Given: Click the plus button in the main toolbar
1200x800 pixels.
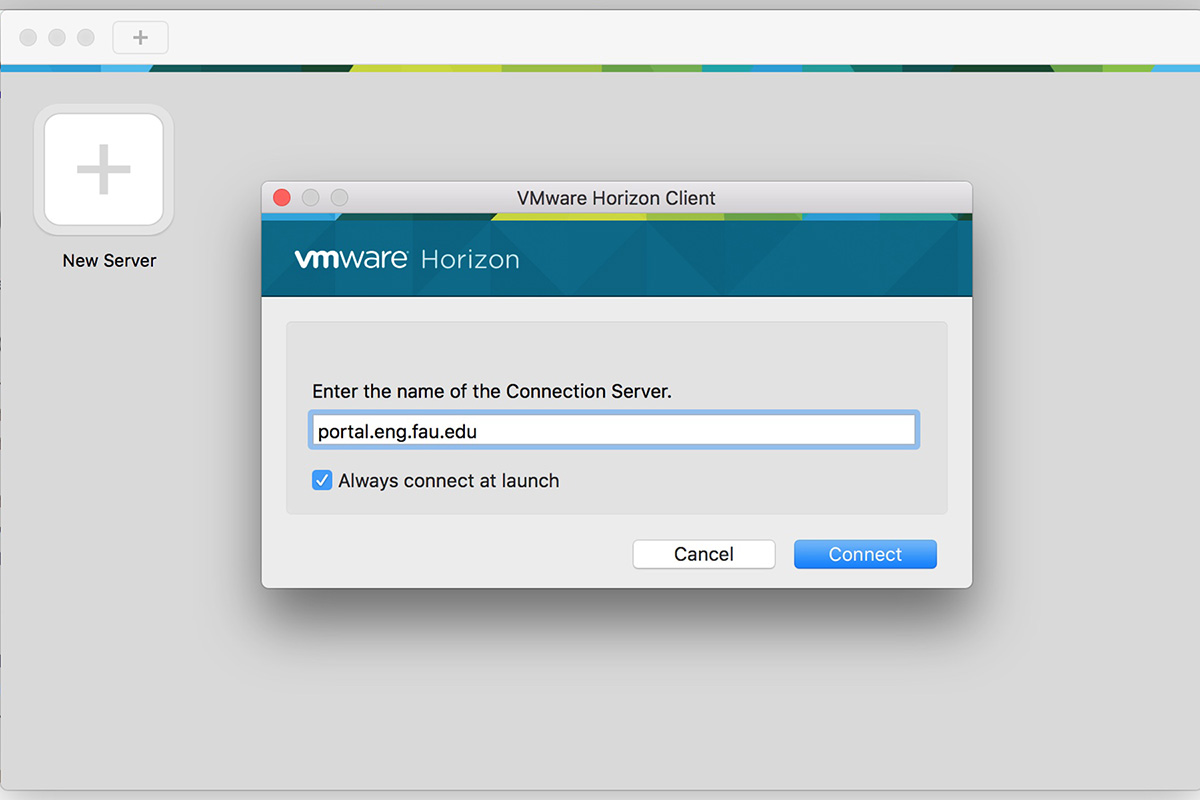Looking at the screenshot, I should pyautogui.click(x=140, y=38).
